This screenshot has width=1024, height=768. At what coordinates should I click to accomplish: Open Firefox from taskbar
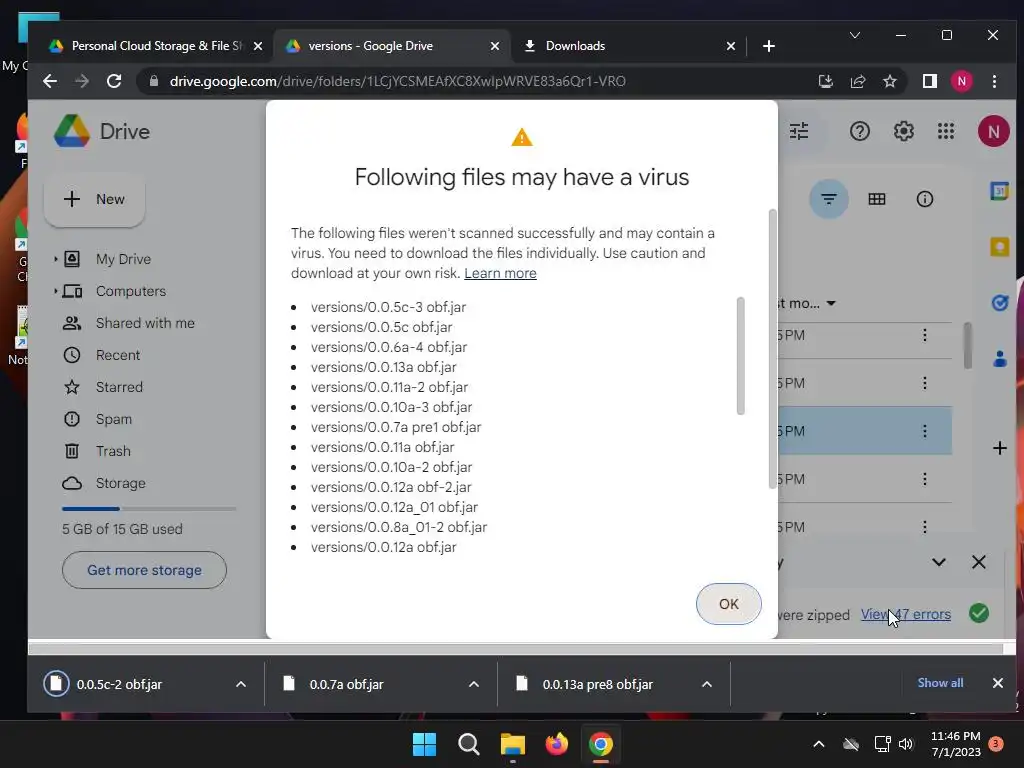556,744
